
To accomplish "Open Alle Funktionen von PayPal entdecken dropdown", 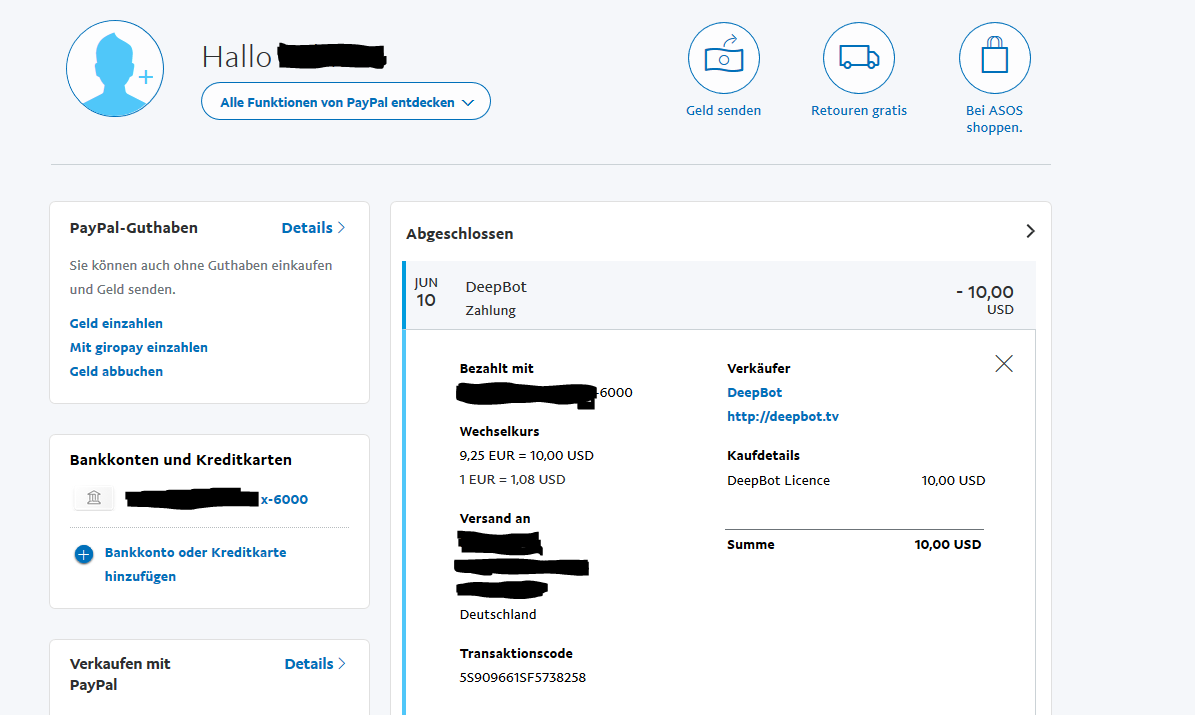I will (x=346, y=101).
